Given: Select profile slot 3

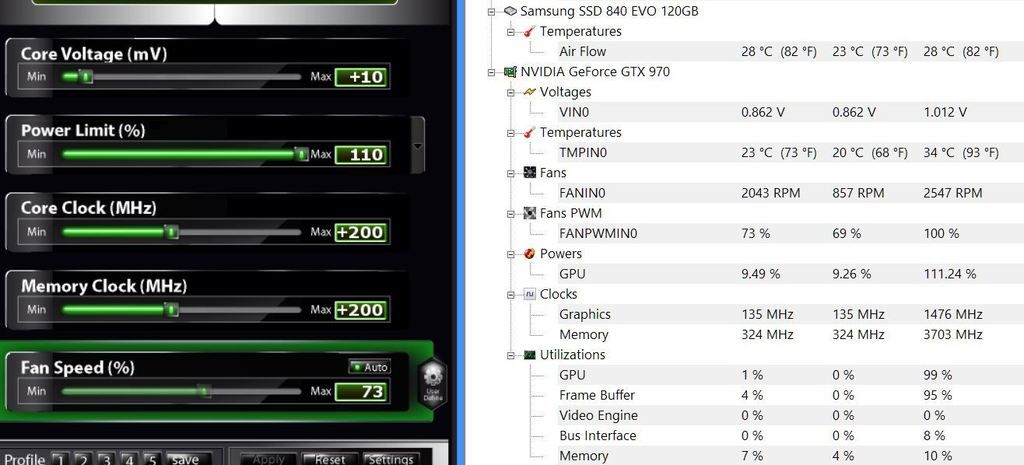Looking at the screenshot, I should tap(106, 459).
